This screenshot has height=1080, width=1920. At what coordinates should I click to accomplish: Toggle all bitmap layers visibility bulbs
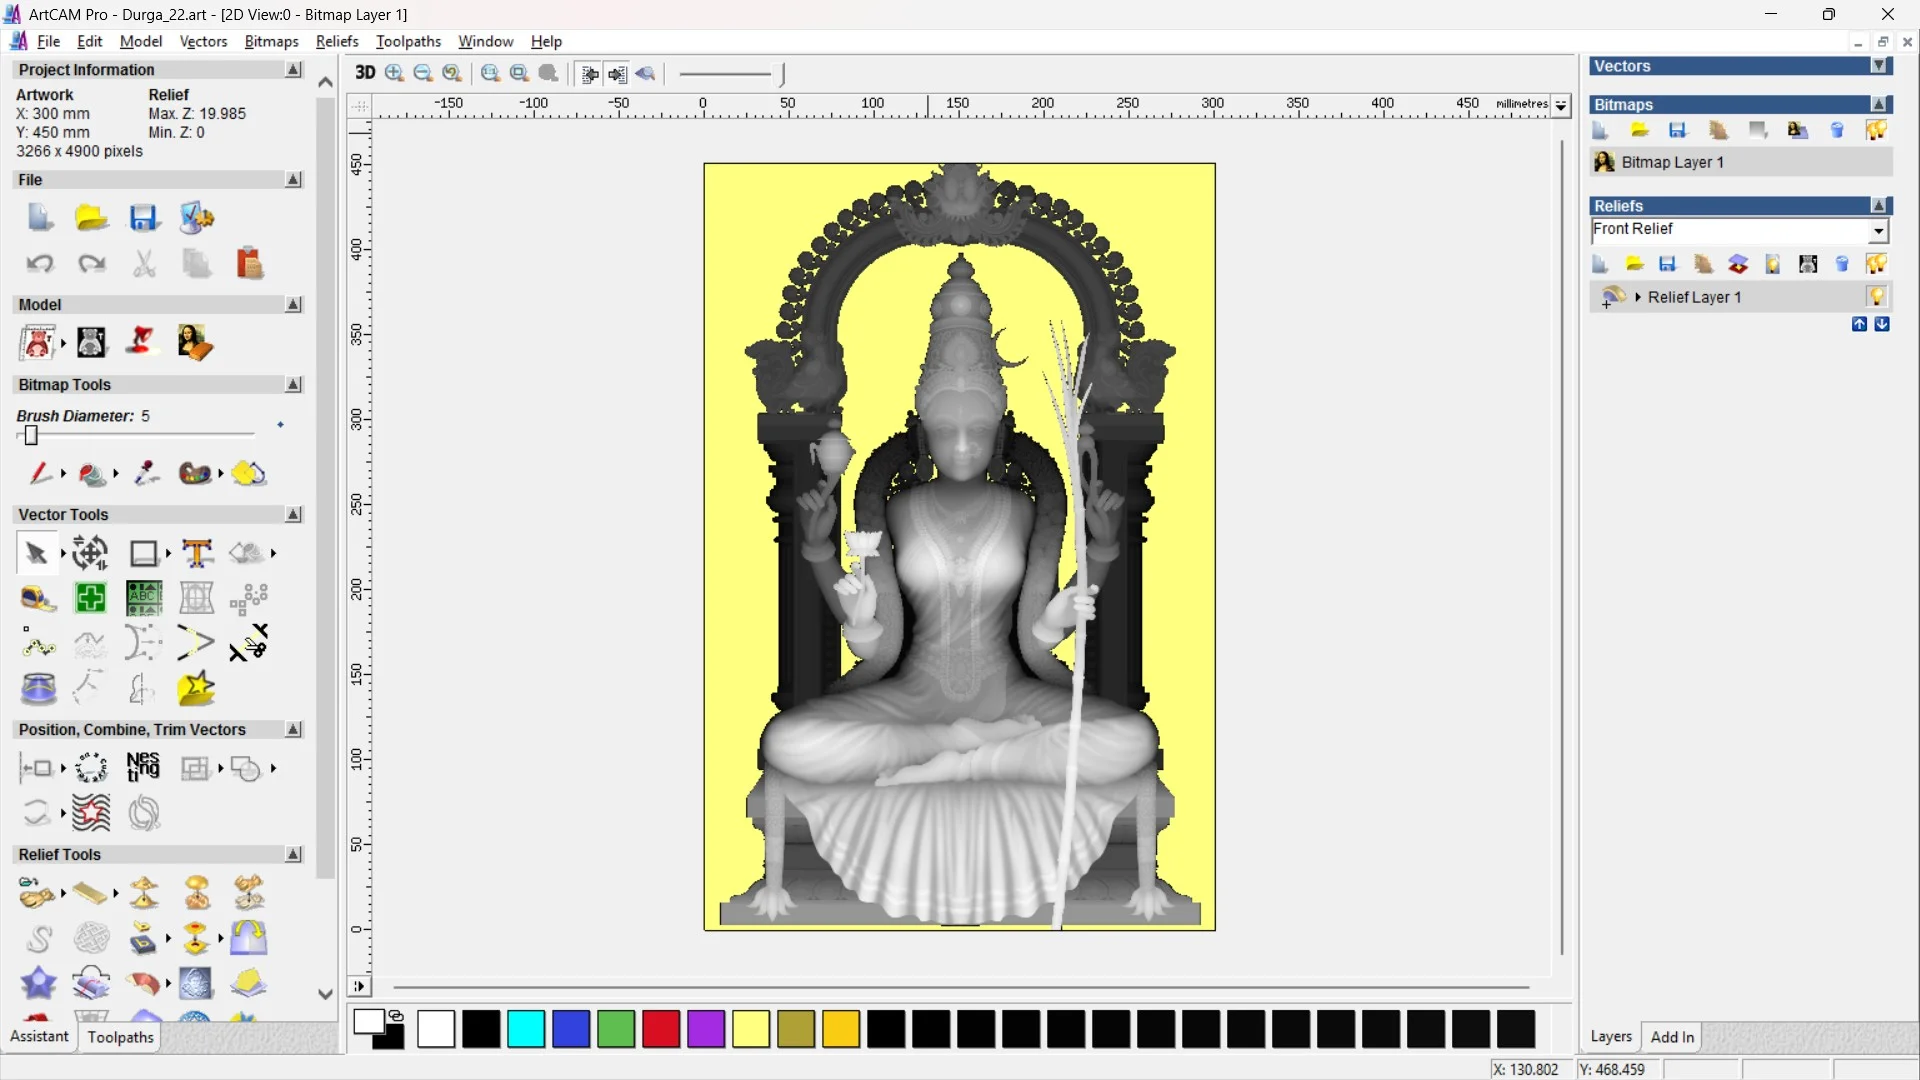pos(1876,130)
